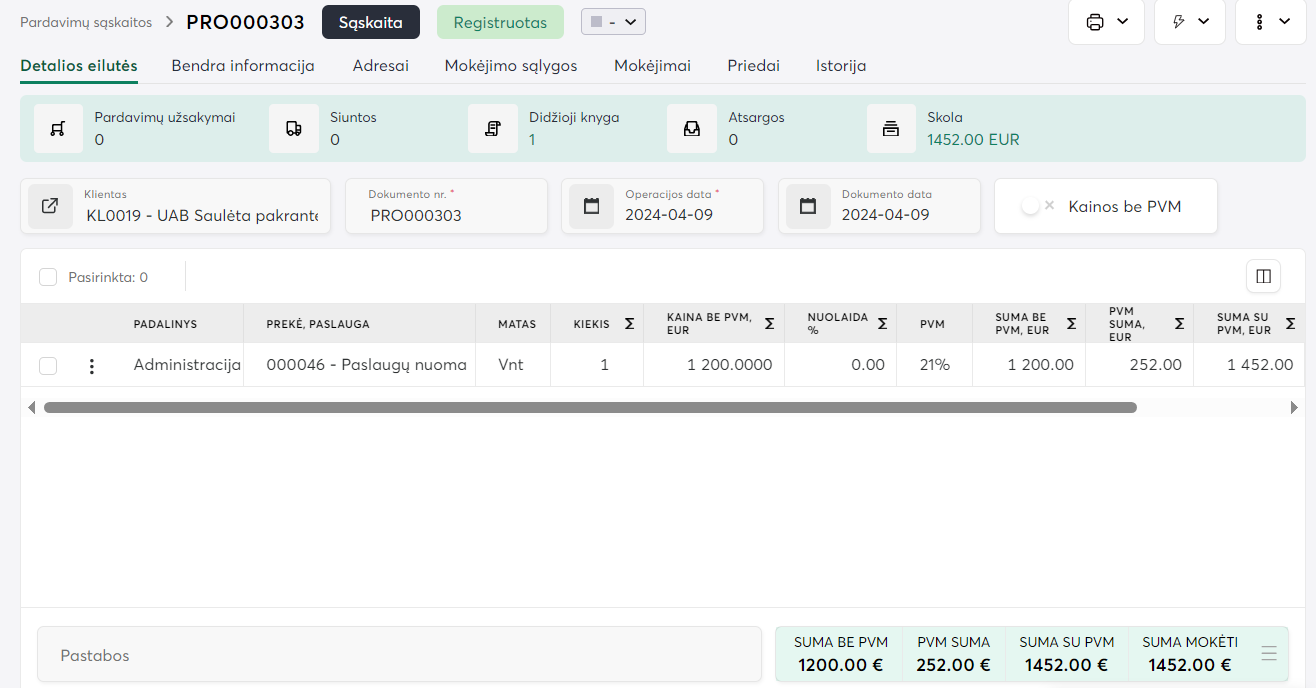The height and width of the screenshot is (688, 1316).
Task: Click into the Pastabos notes field
Action: [399, 655]
